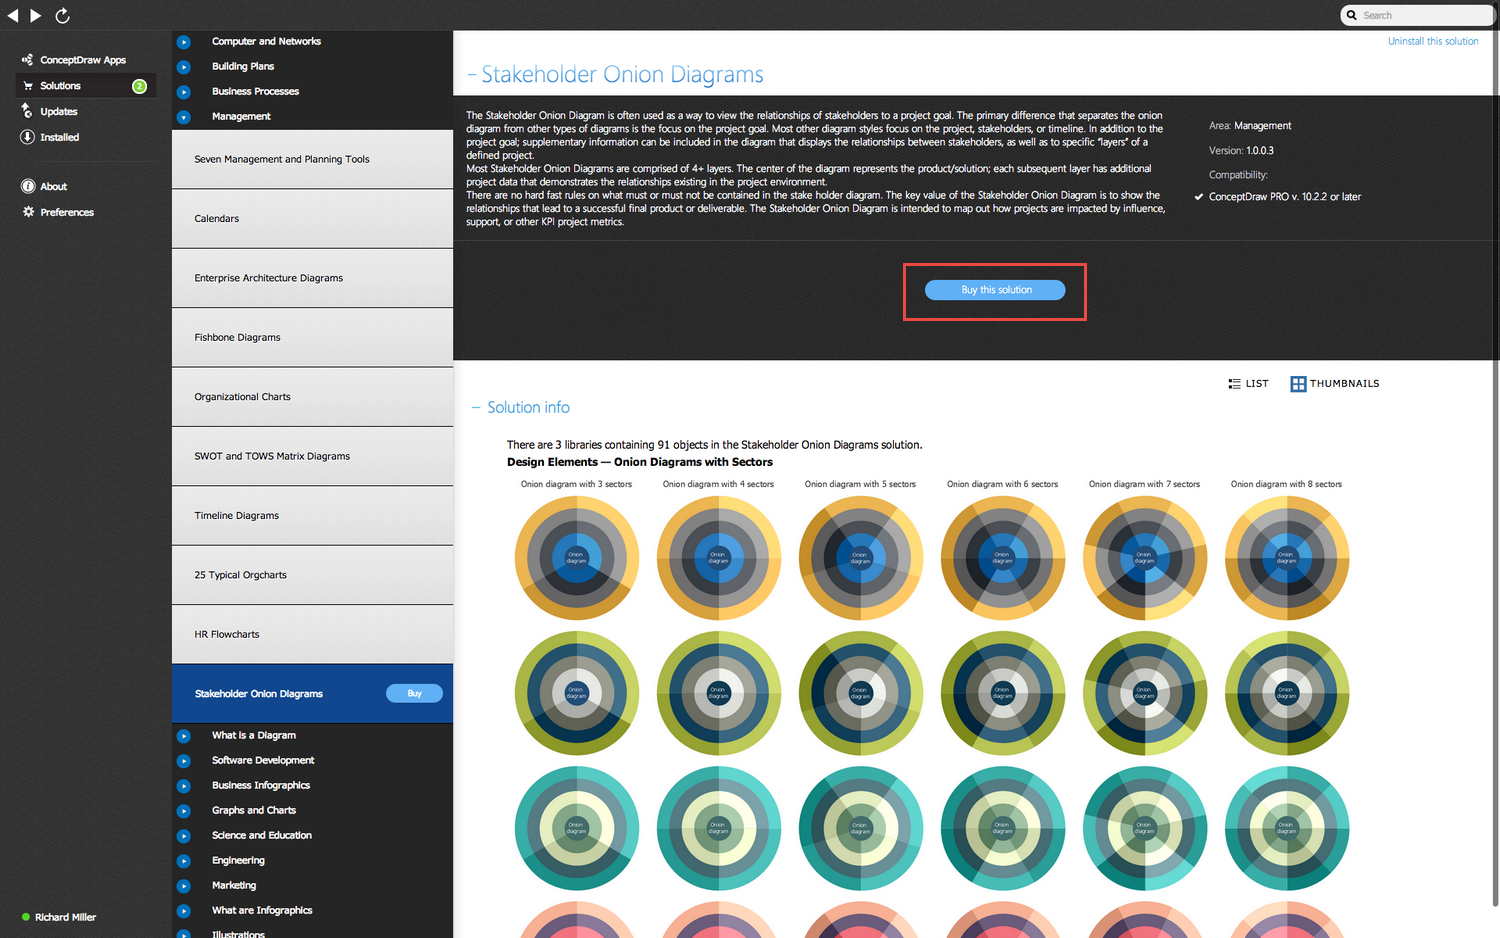1500x938 pixels.
Task: Select the orange onion diagram with 8 sectors
Action: 1287,558
